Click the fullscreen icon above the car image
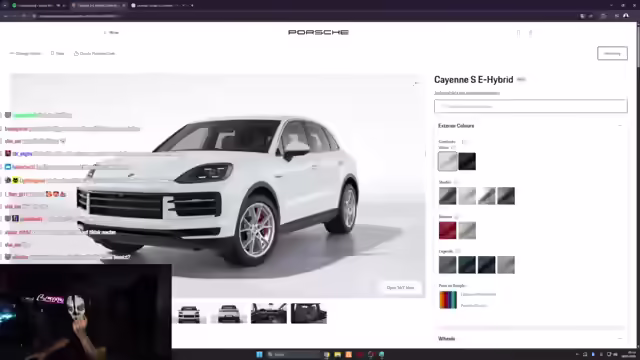The image size is (640, 360). [416, 83]
